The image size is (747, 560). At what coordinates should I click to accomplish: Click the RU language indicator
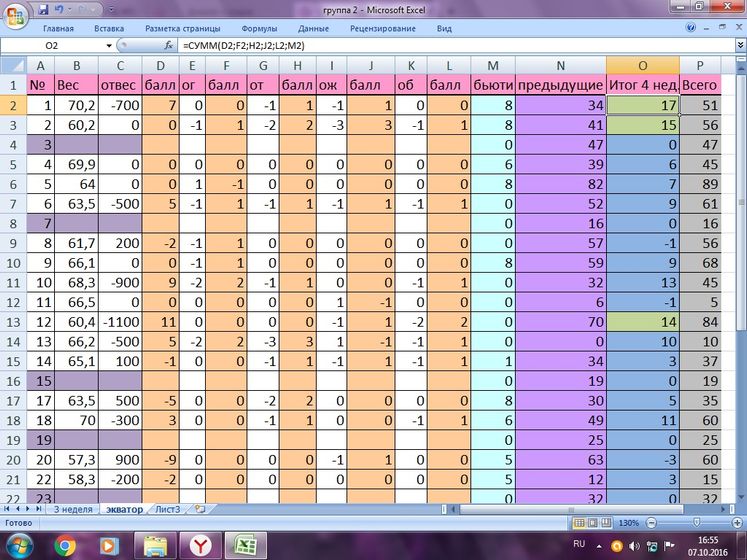click(579, 544)
